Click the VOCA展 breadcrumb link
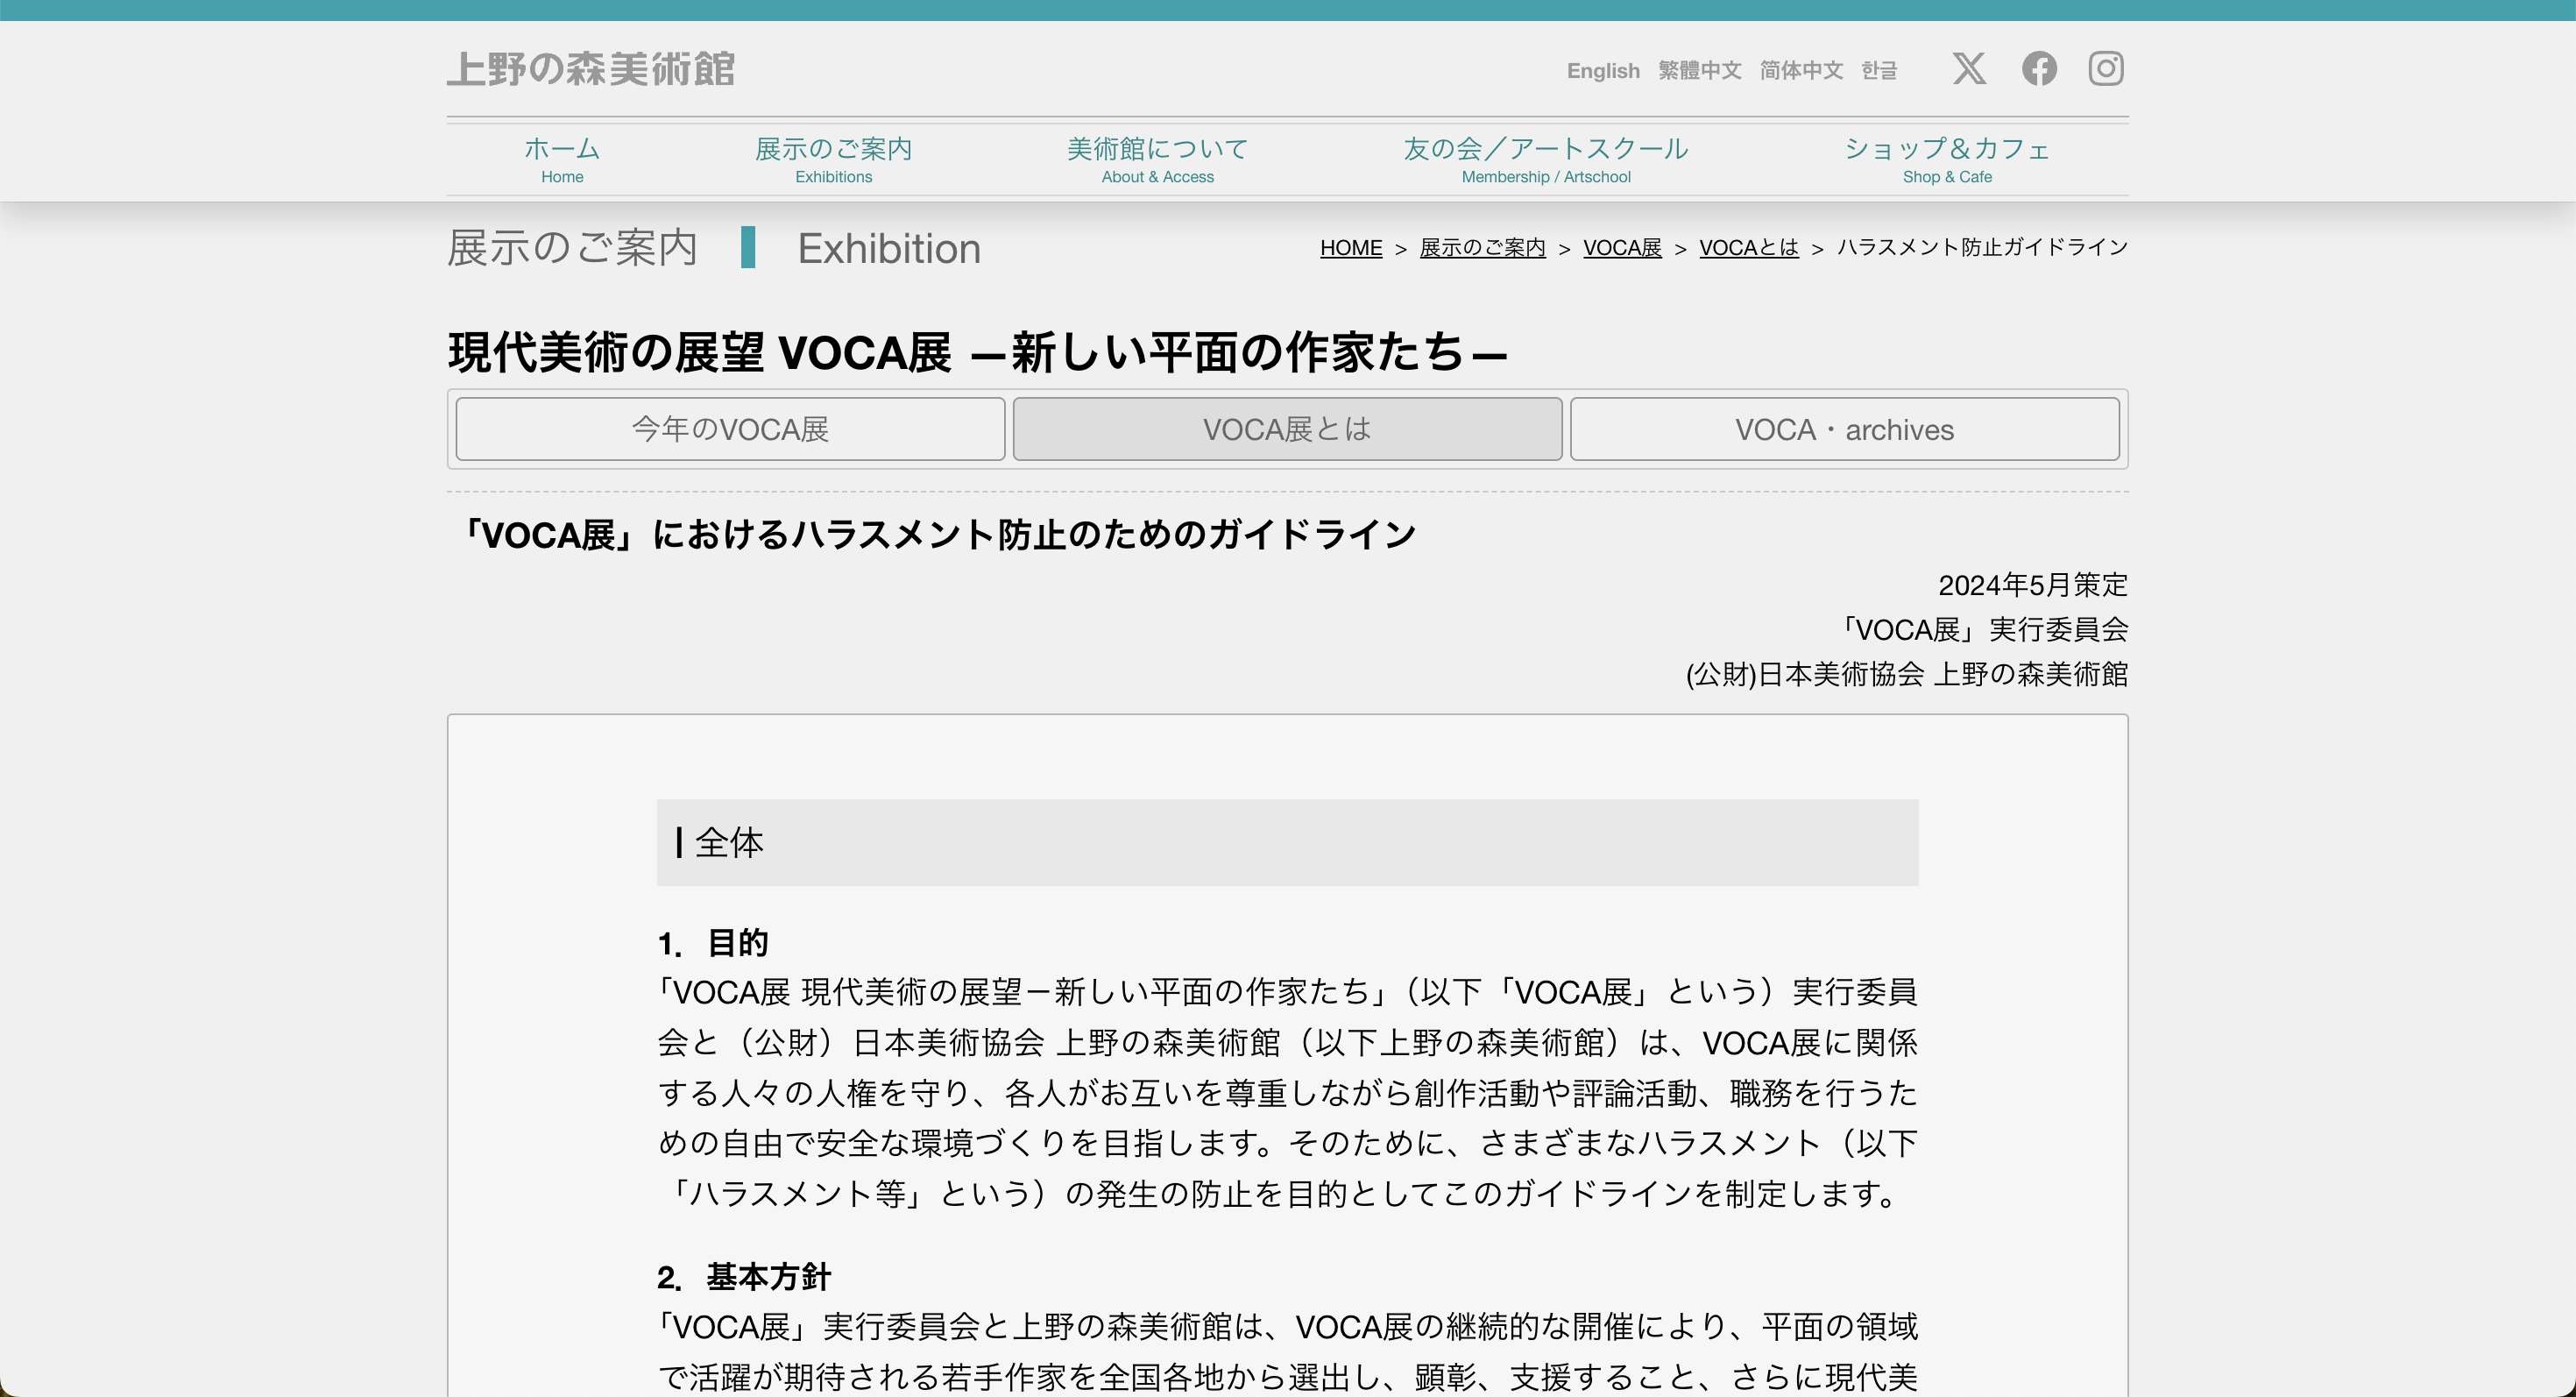 click(1622, 248)
